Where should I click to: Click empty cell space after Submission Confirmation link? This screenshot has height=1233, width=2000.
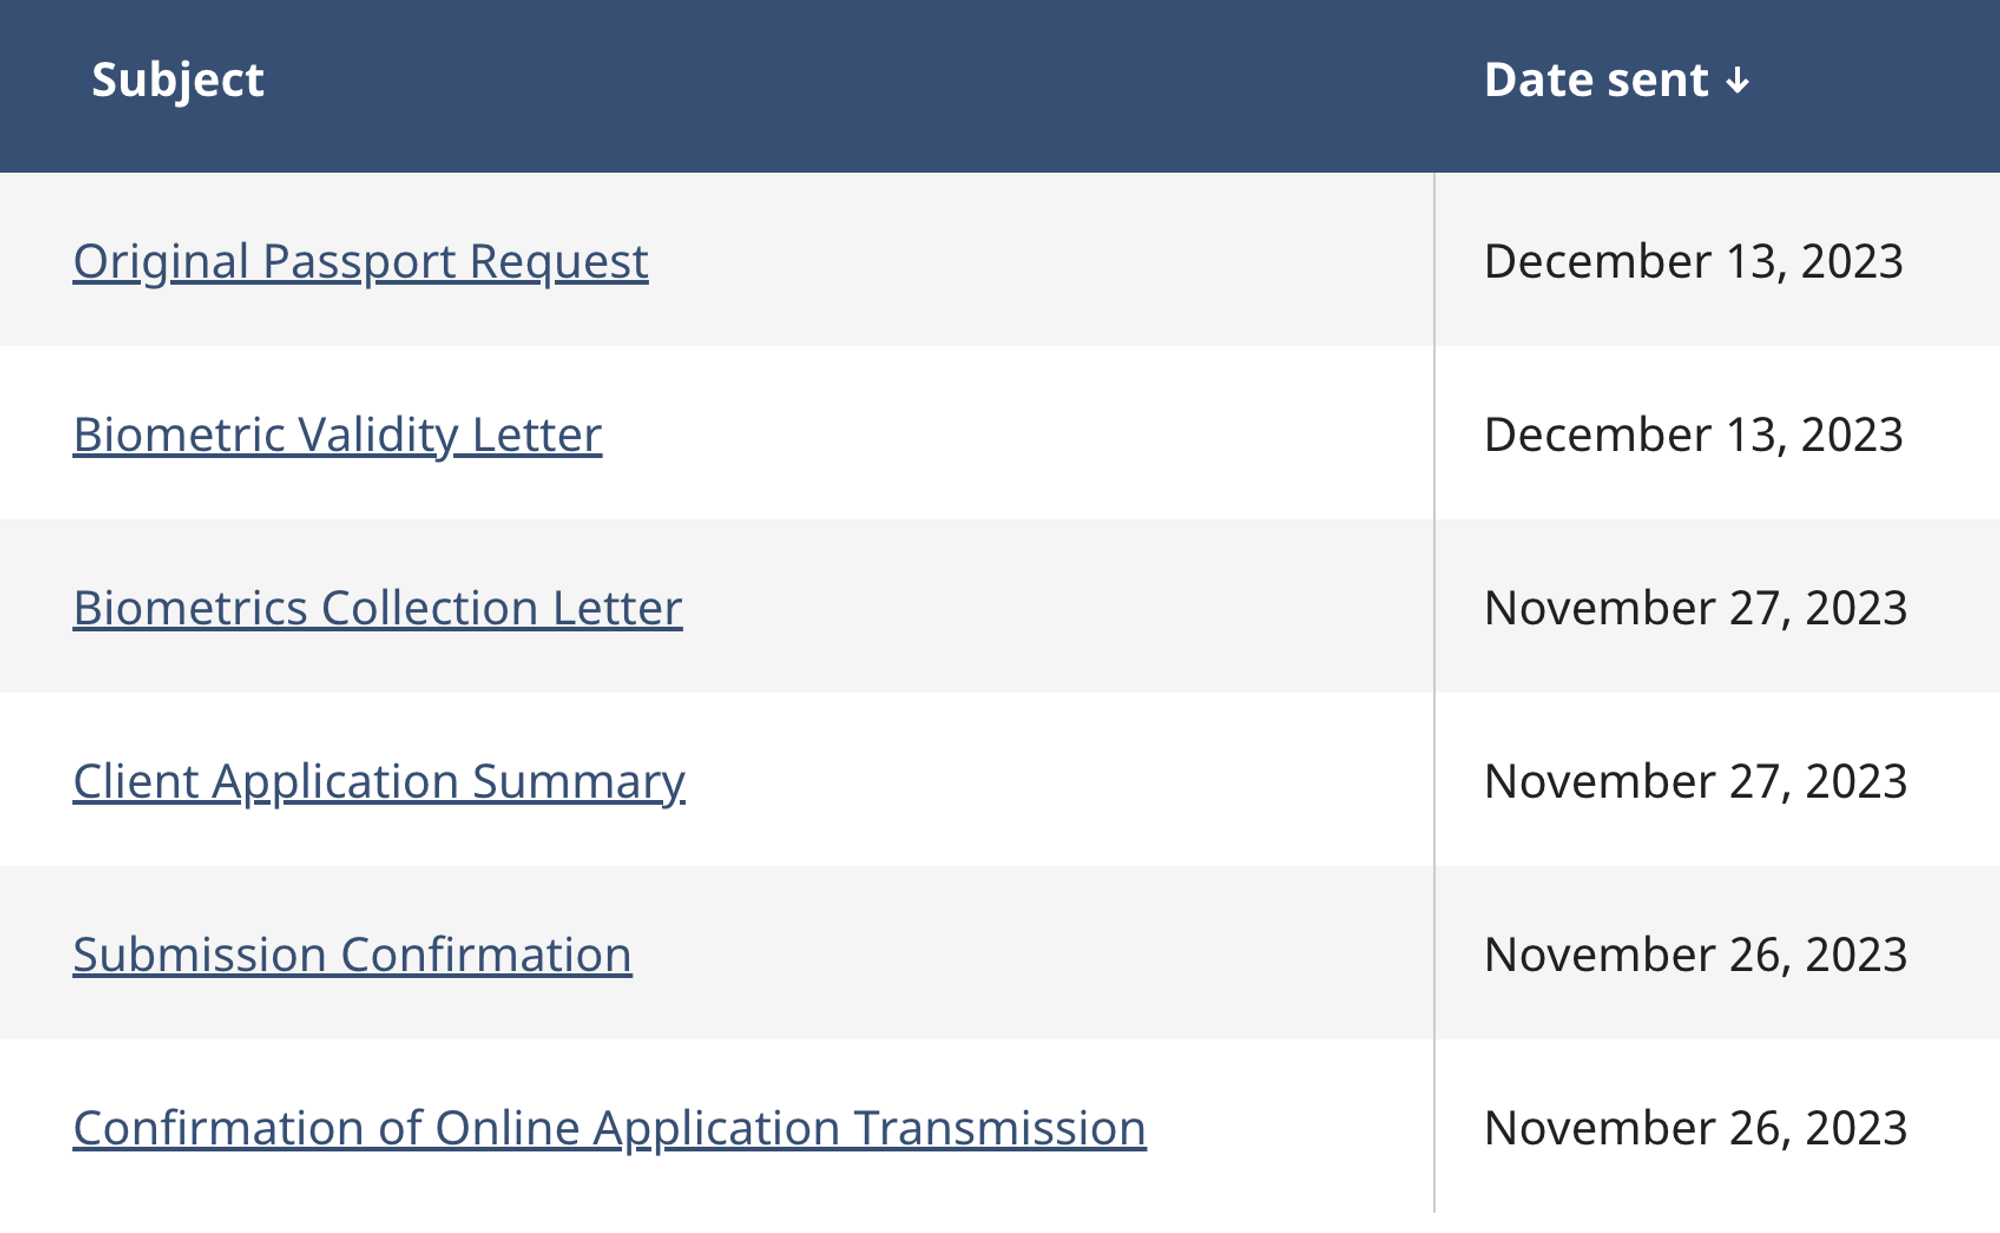click(x=1030, y=954)
